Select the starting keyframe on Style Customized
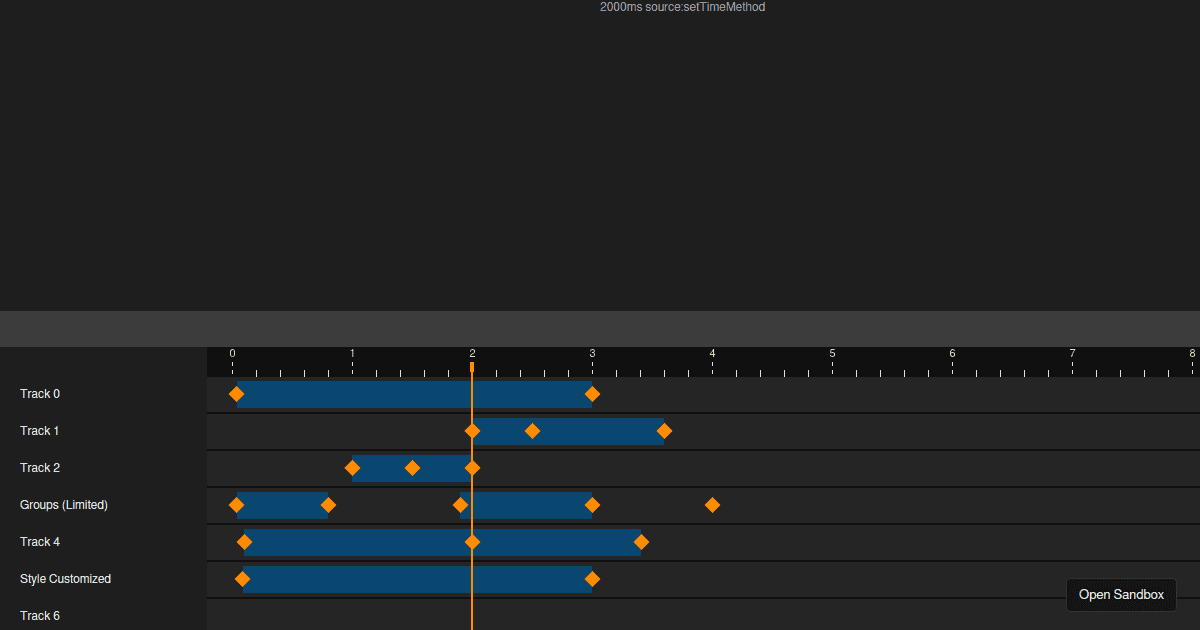The width and height of the screenshot is (1200, 630). [242, 579]
